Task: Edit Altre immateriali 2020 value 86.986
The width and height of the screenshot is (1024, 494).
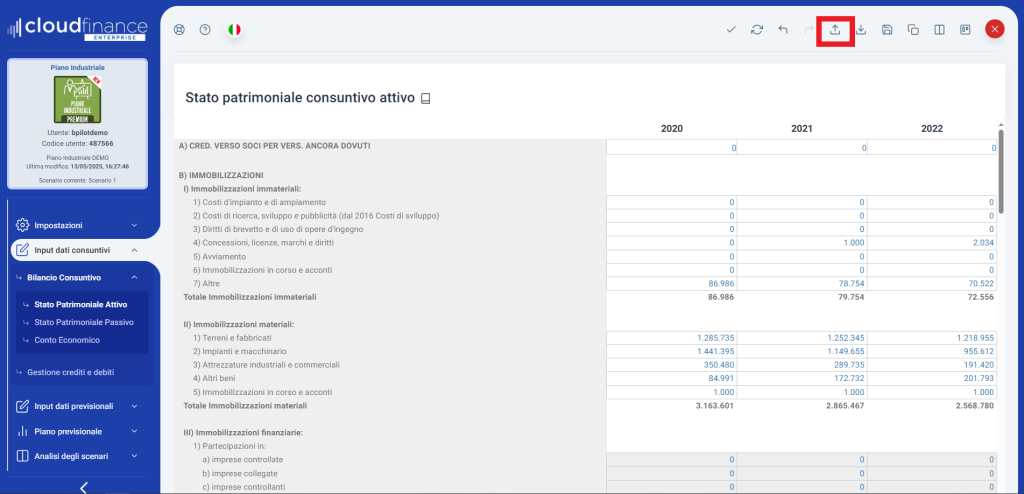Action: coord(671,284)
